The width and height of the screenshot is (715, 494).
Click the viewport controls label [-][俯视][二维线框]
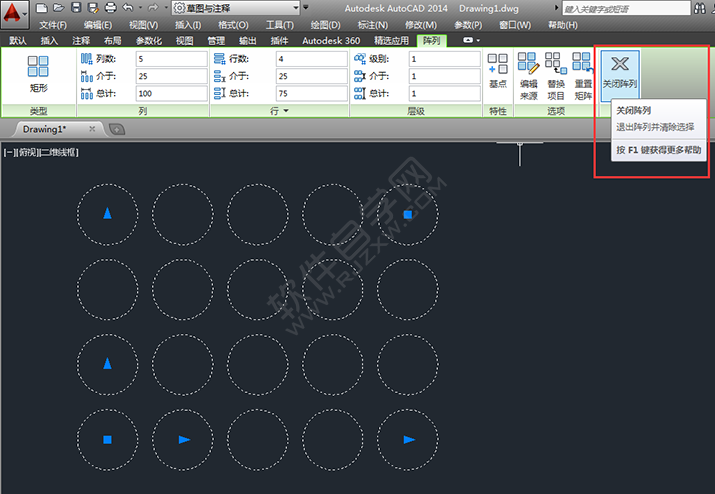pos(41,152)
